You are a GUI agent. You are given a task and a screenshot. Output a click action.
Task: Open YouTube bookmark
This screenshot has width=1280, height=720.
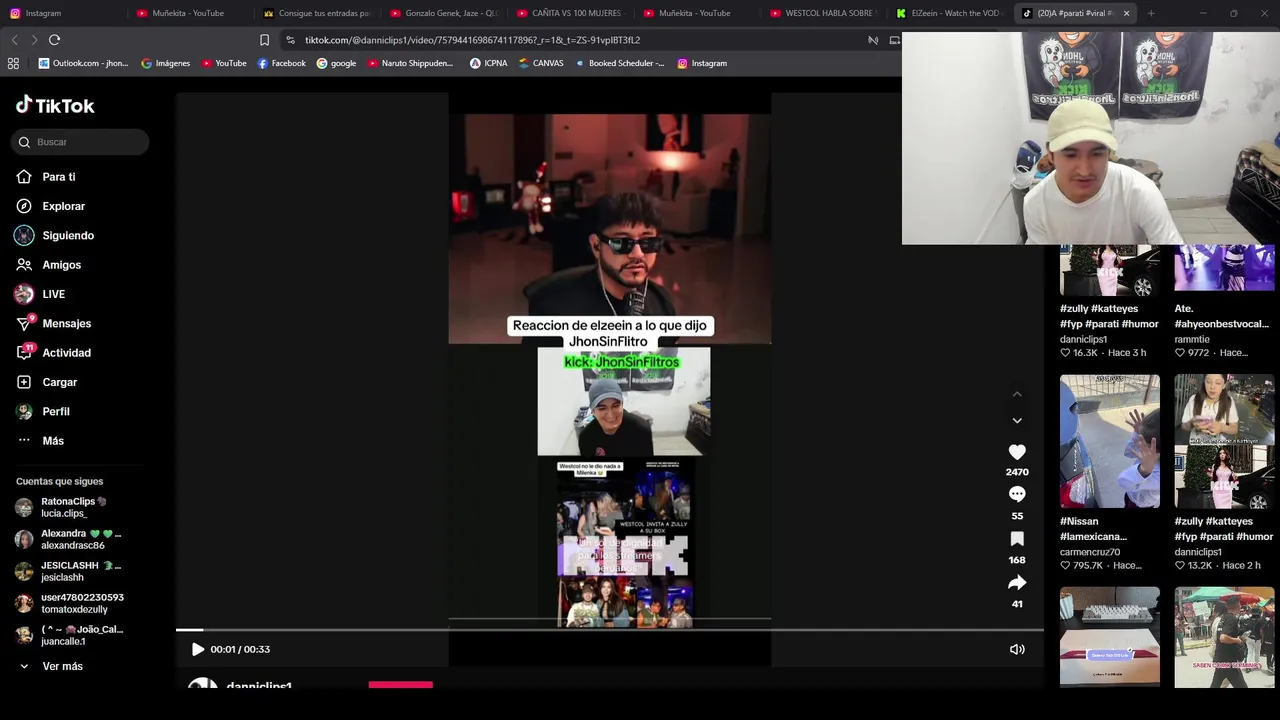pos(224,63)
